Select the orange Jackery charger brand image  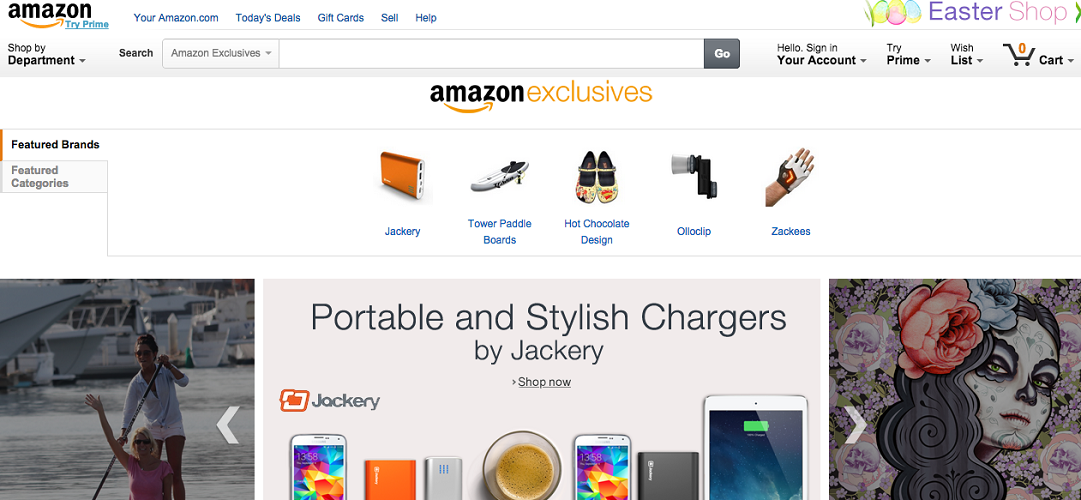[404, 177]
